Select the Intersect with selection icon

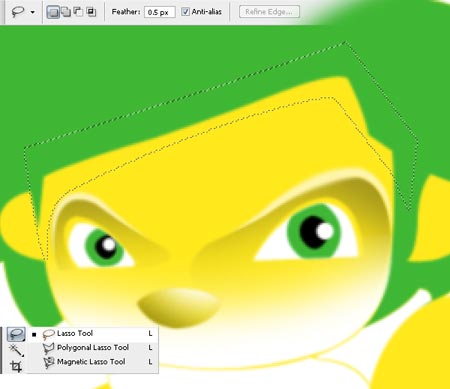point(91,12)
